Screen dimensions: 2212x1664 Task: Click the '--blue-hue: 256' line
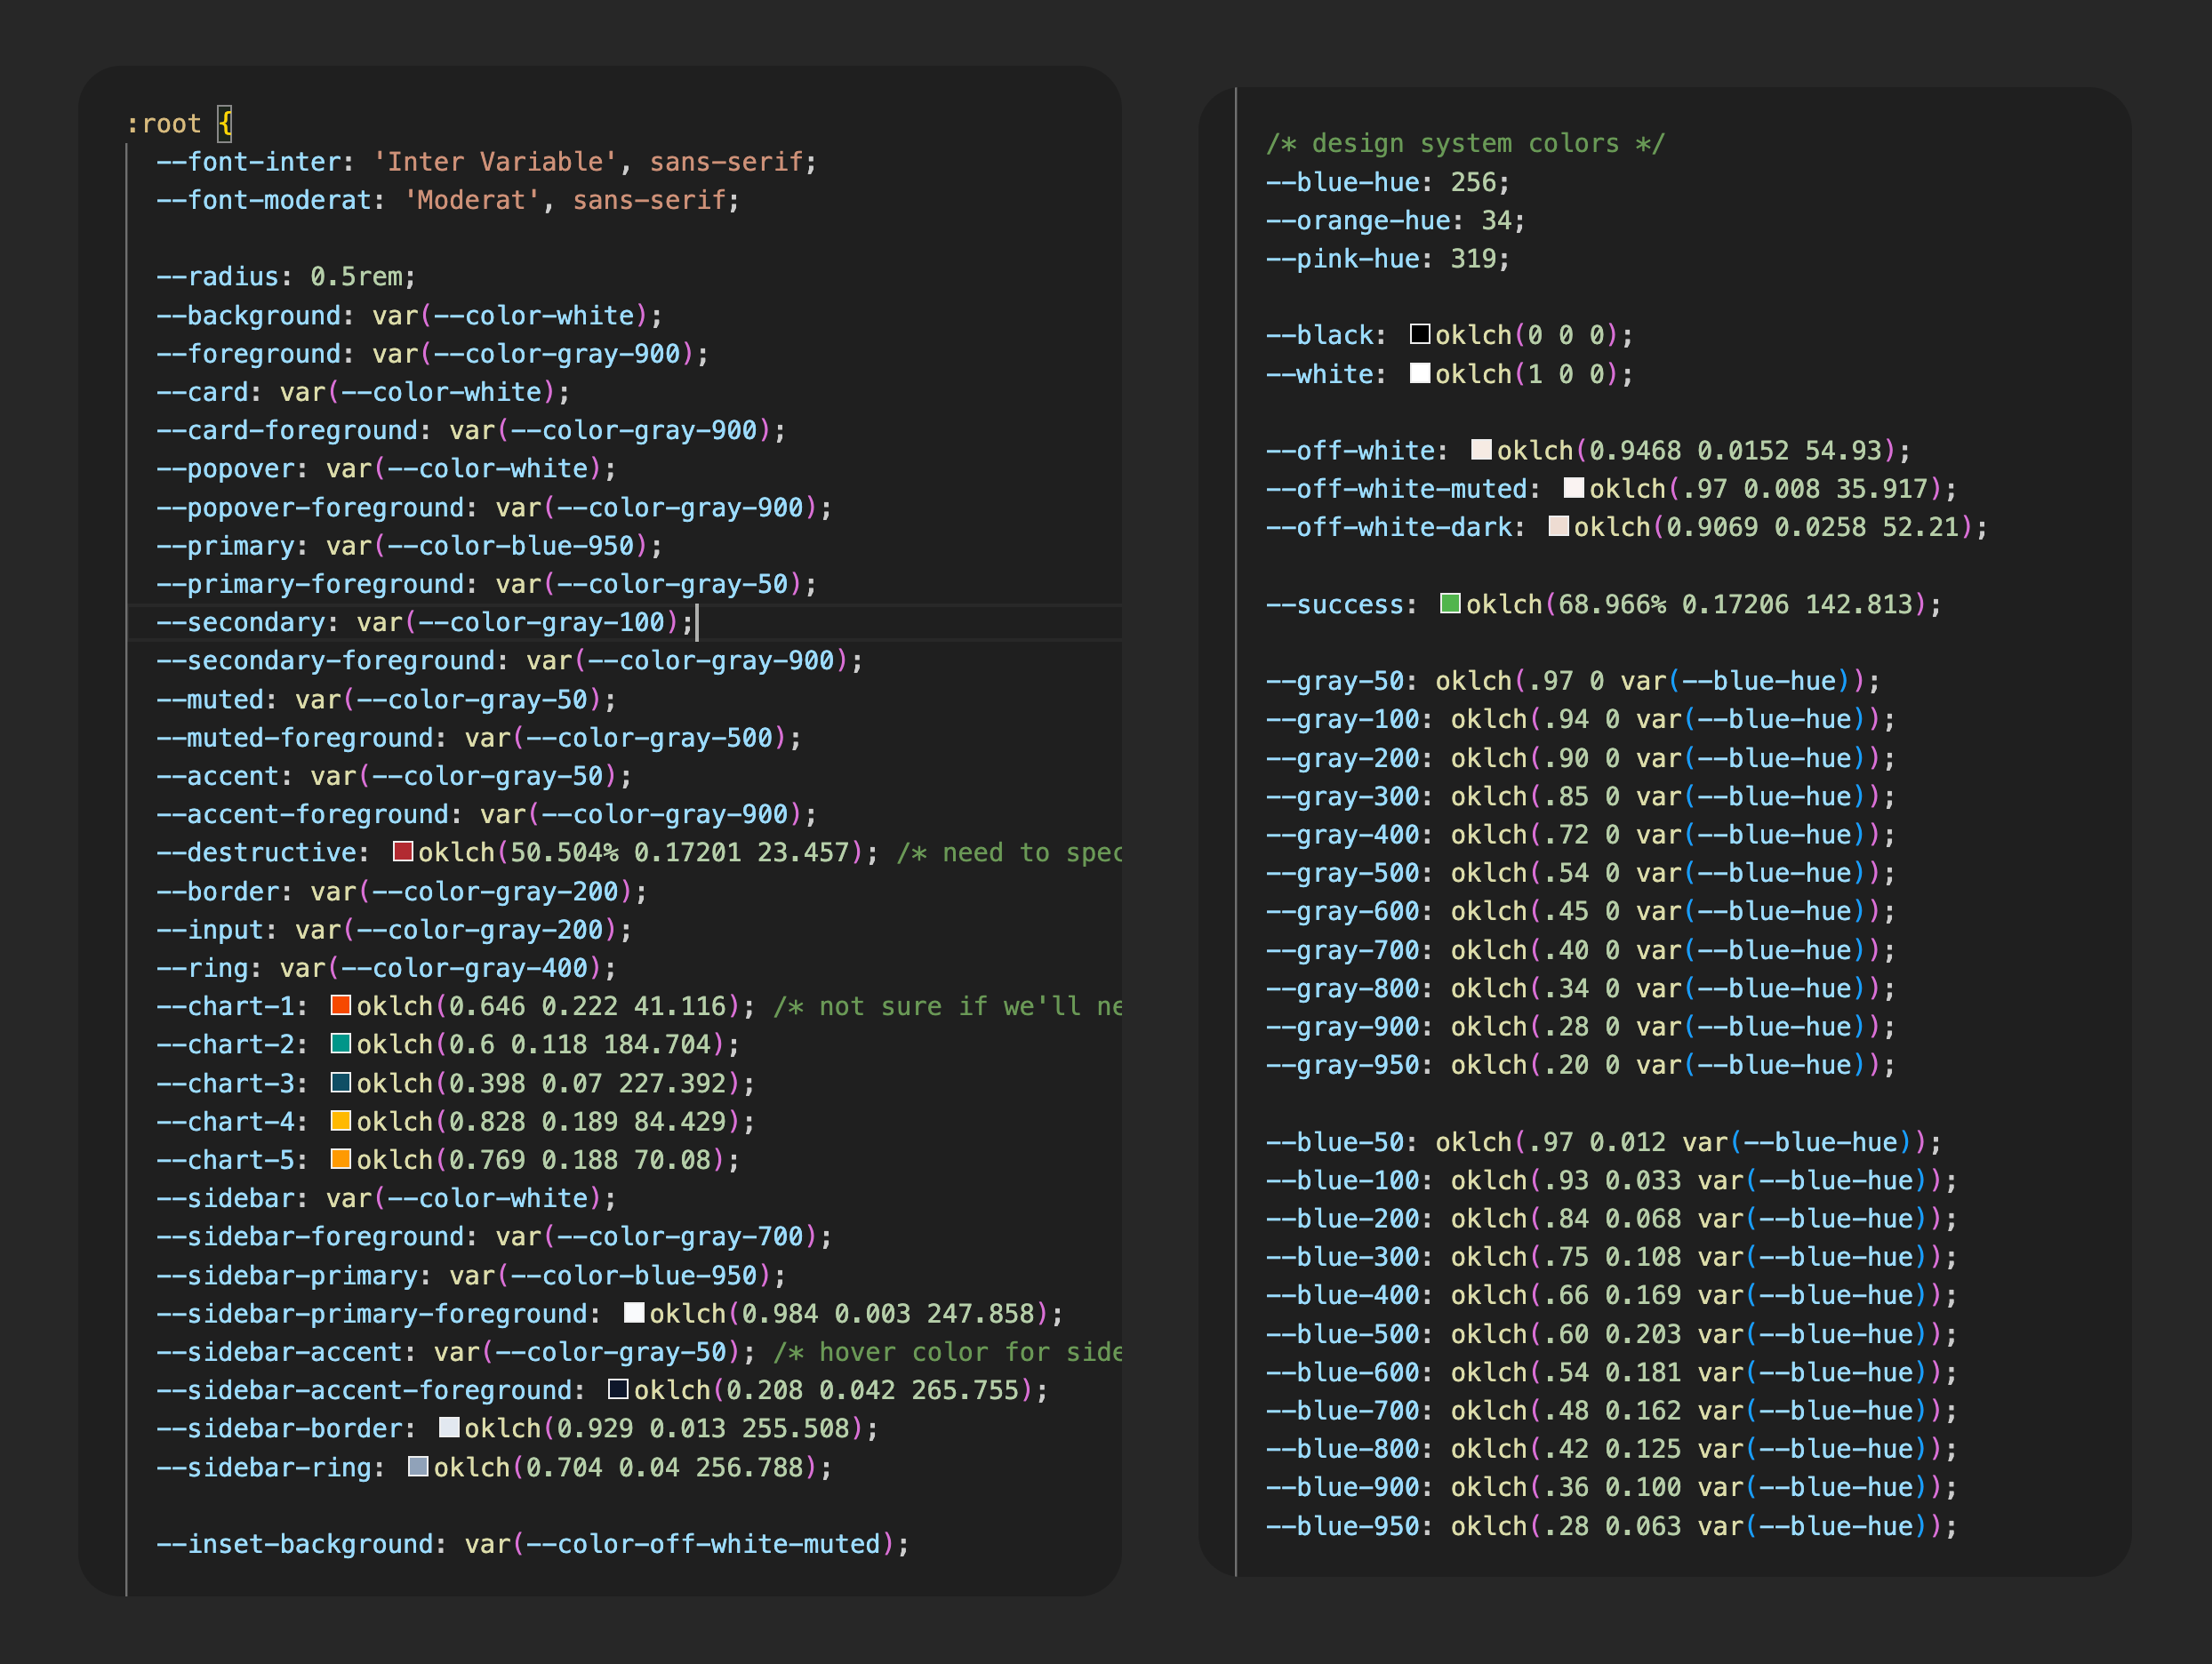click(x=1387, y=182)
